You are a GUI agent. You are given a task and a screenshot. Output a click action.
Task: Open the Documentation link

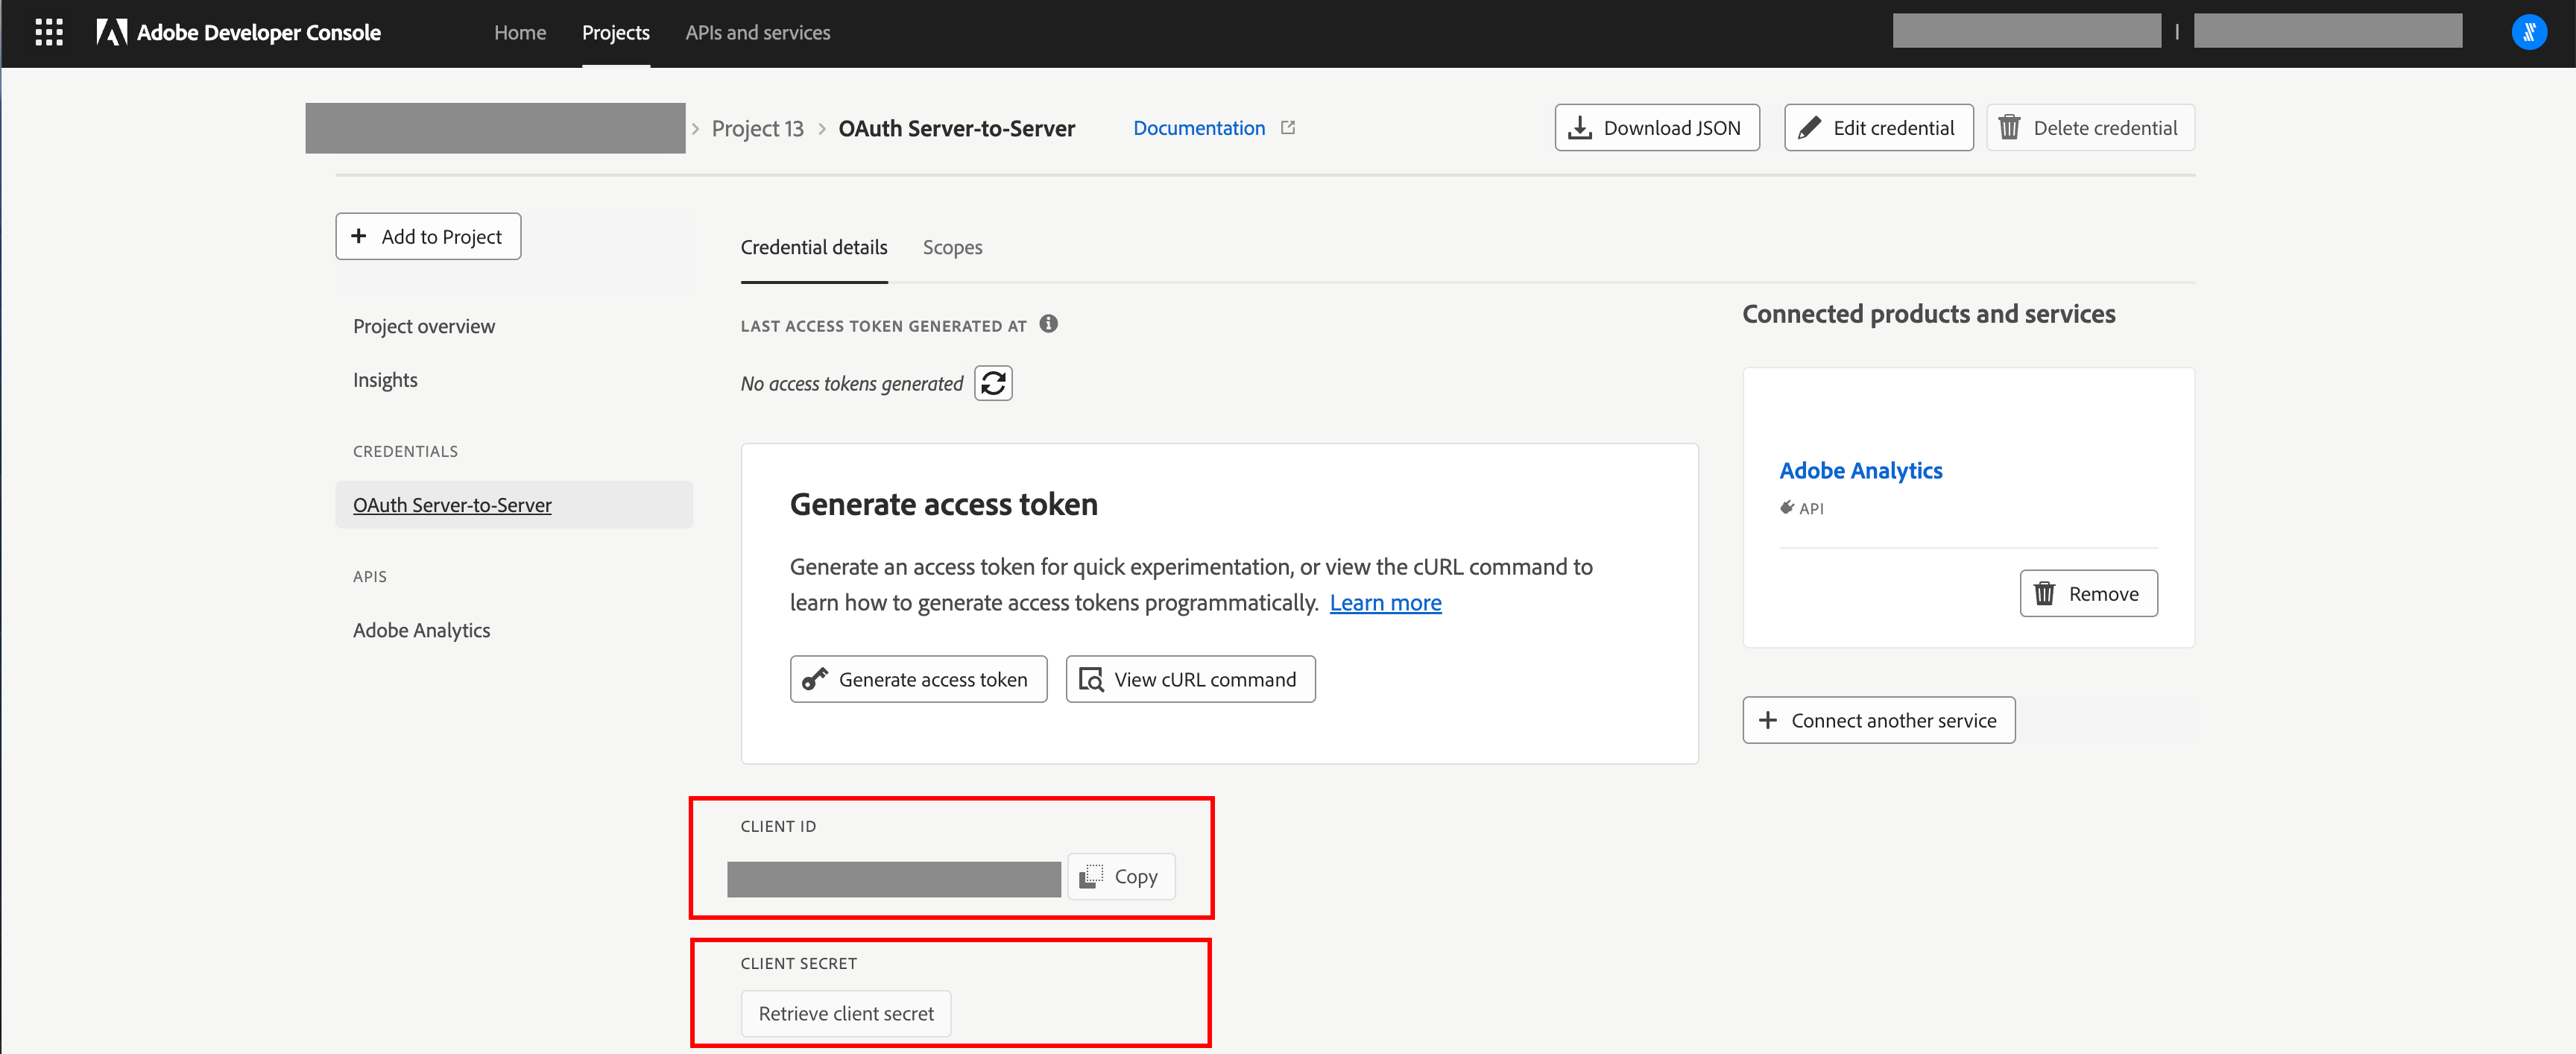coord(1199,128)
